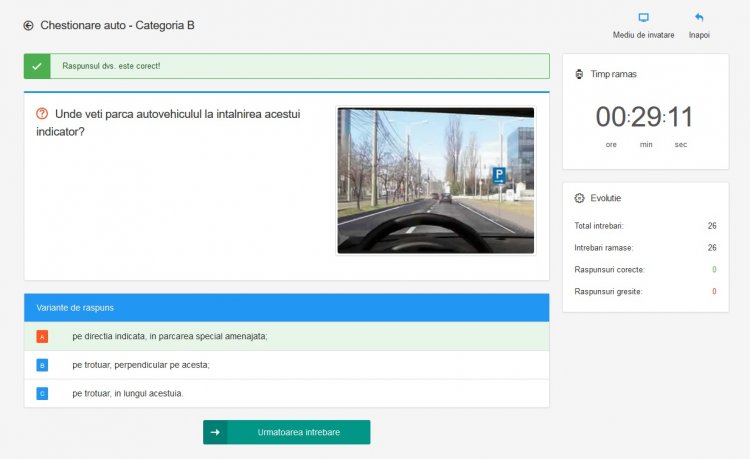Click the Raspunsuri gresite value 0

[714, 292]
